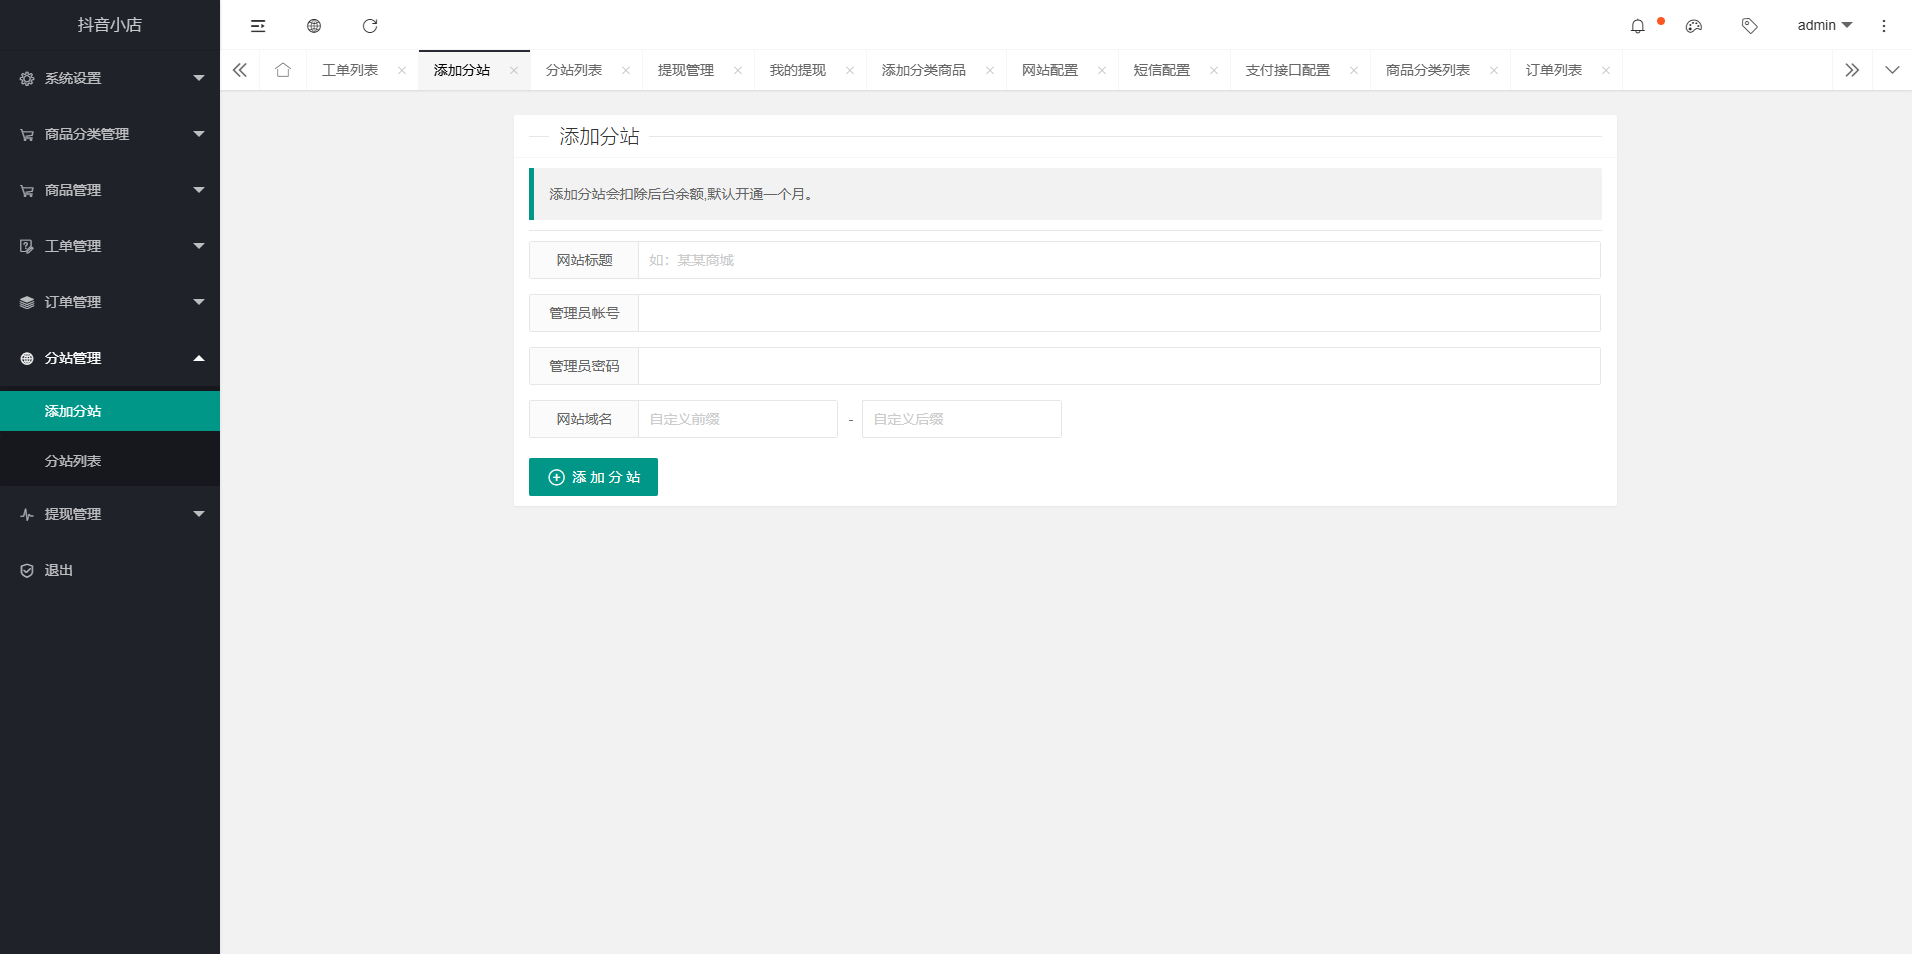Close the 短信配置 tab
Image resolution: width=1912 pixels, height=954 pixels.
pos(1214,69)
